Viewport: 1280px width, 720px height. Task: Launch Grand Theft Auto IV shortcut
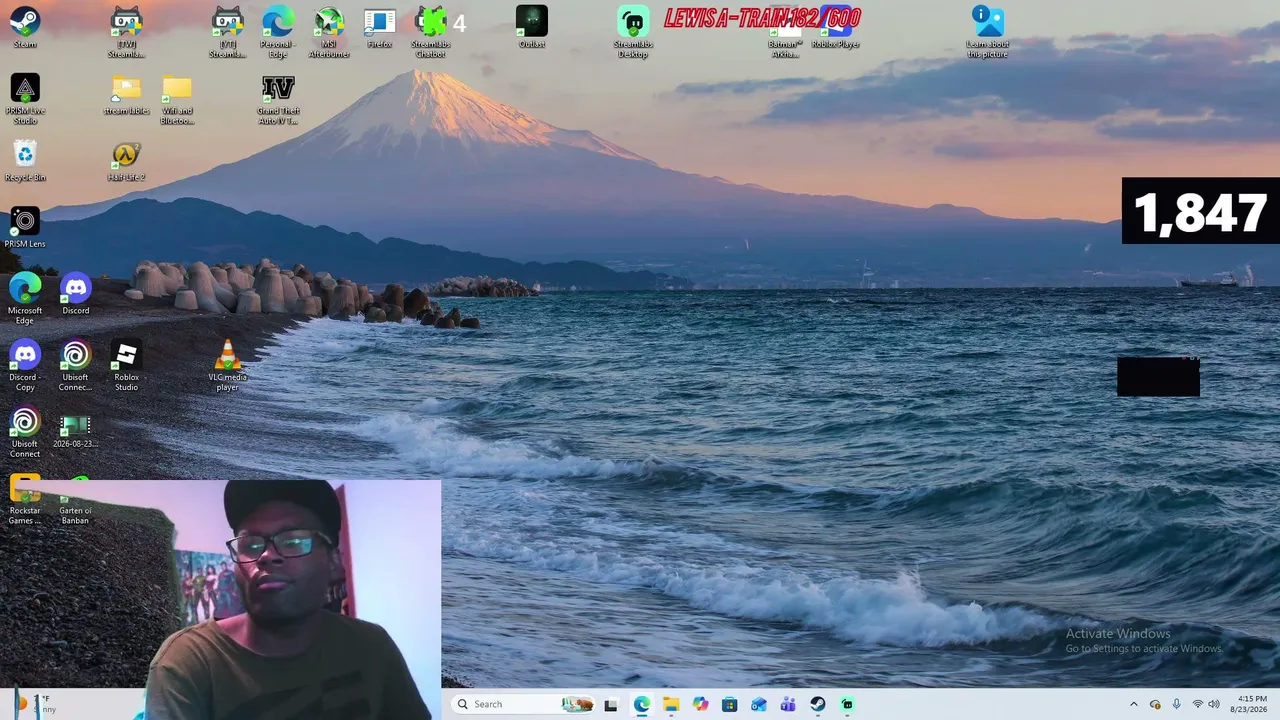278,99
